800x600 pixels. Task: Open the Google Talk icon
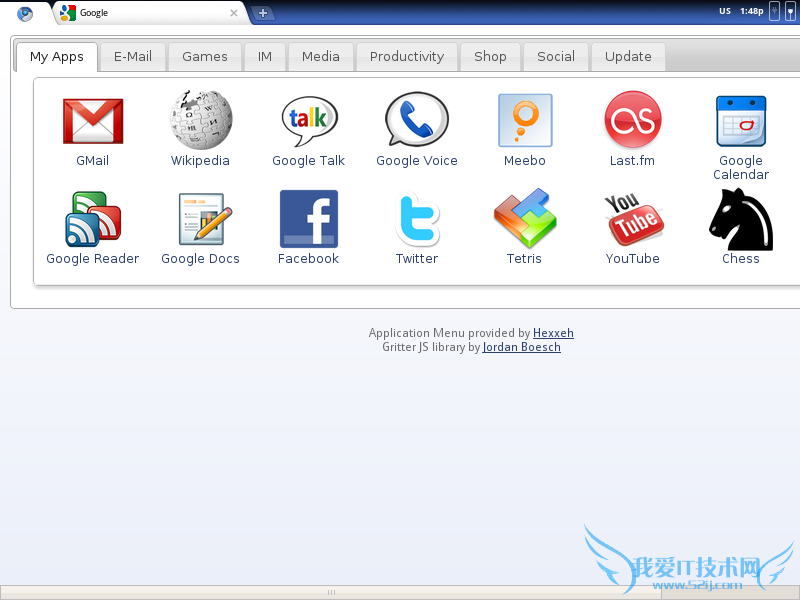(309, 121)
